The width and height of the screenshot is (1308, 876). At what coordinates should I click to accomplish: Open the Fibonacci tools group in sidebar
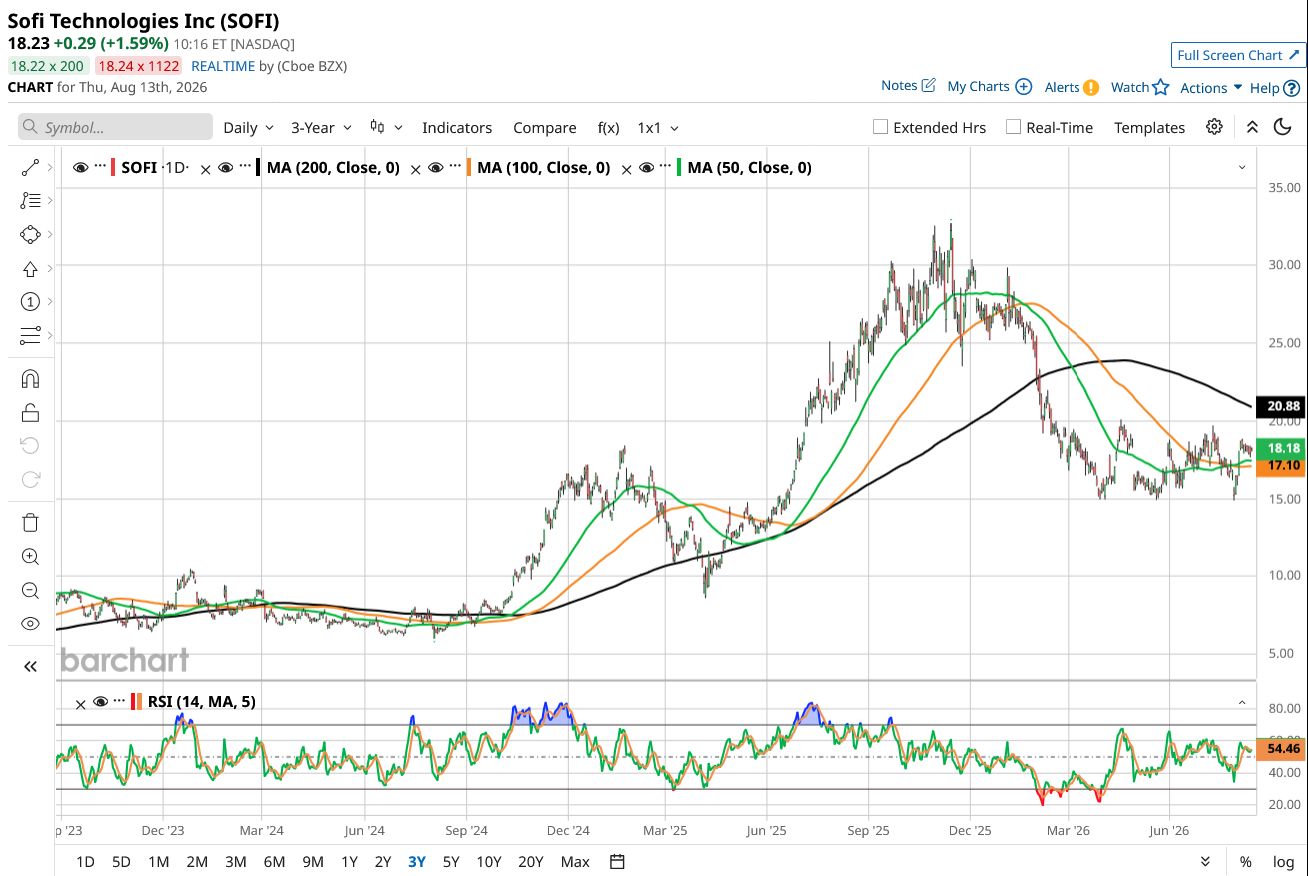pyautogui.click(x=30, y=200)
